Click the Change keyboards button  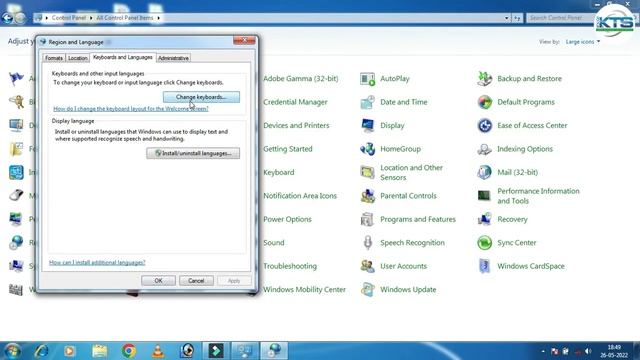(201, 97)
